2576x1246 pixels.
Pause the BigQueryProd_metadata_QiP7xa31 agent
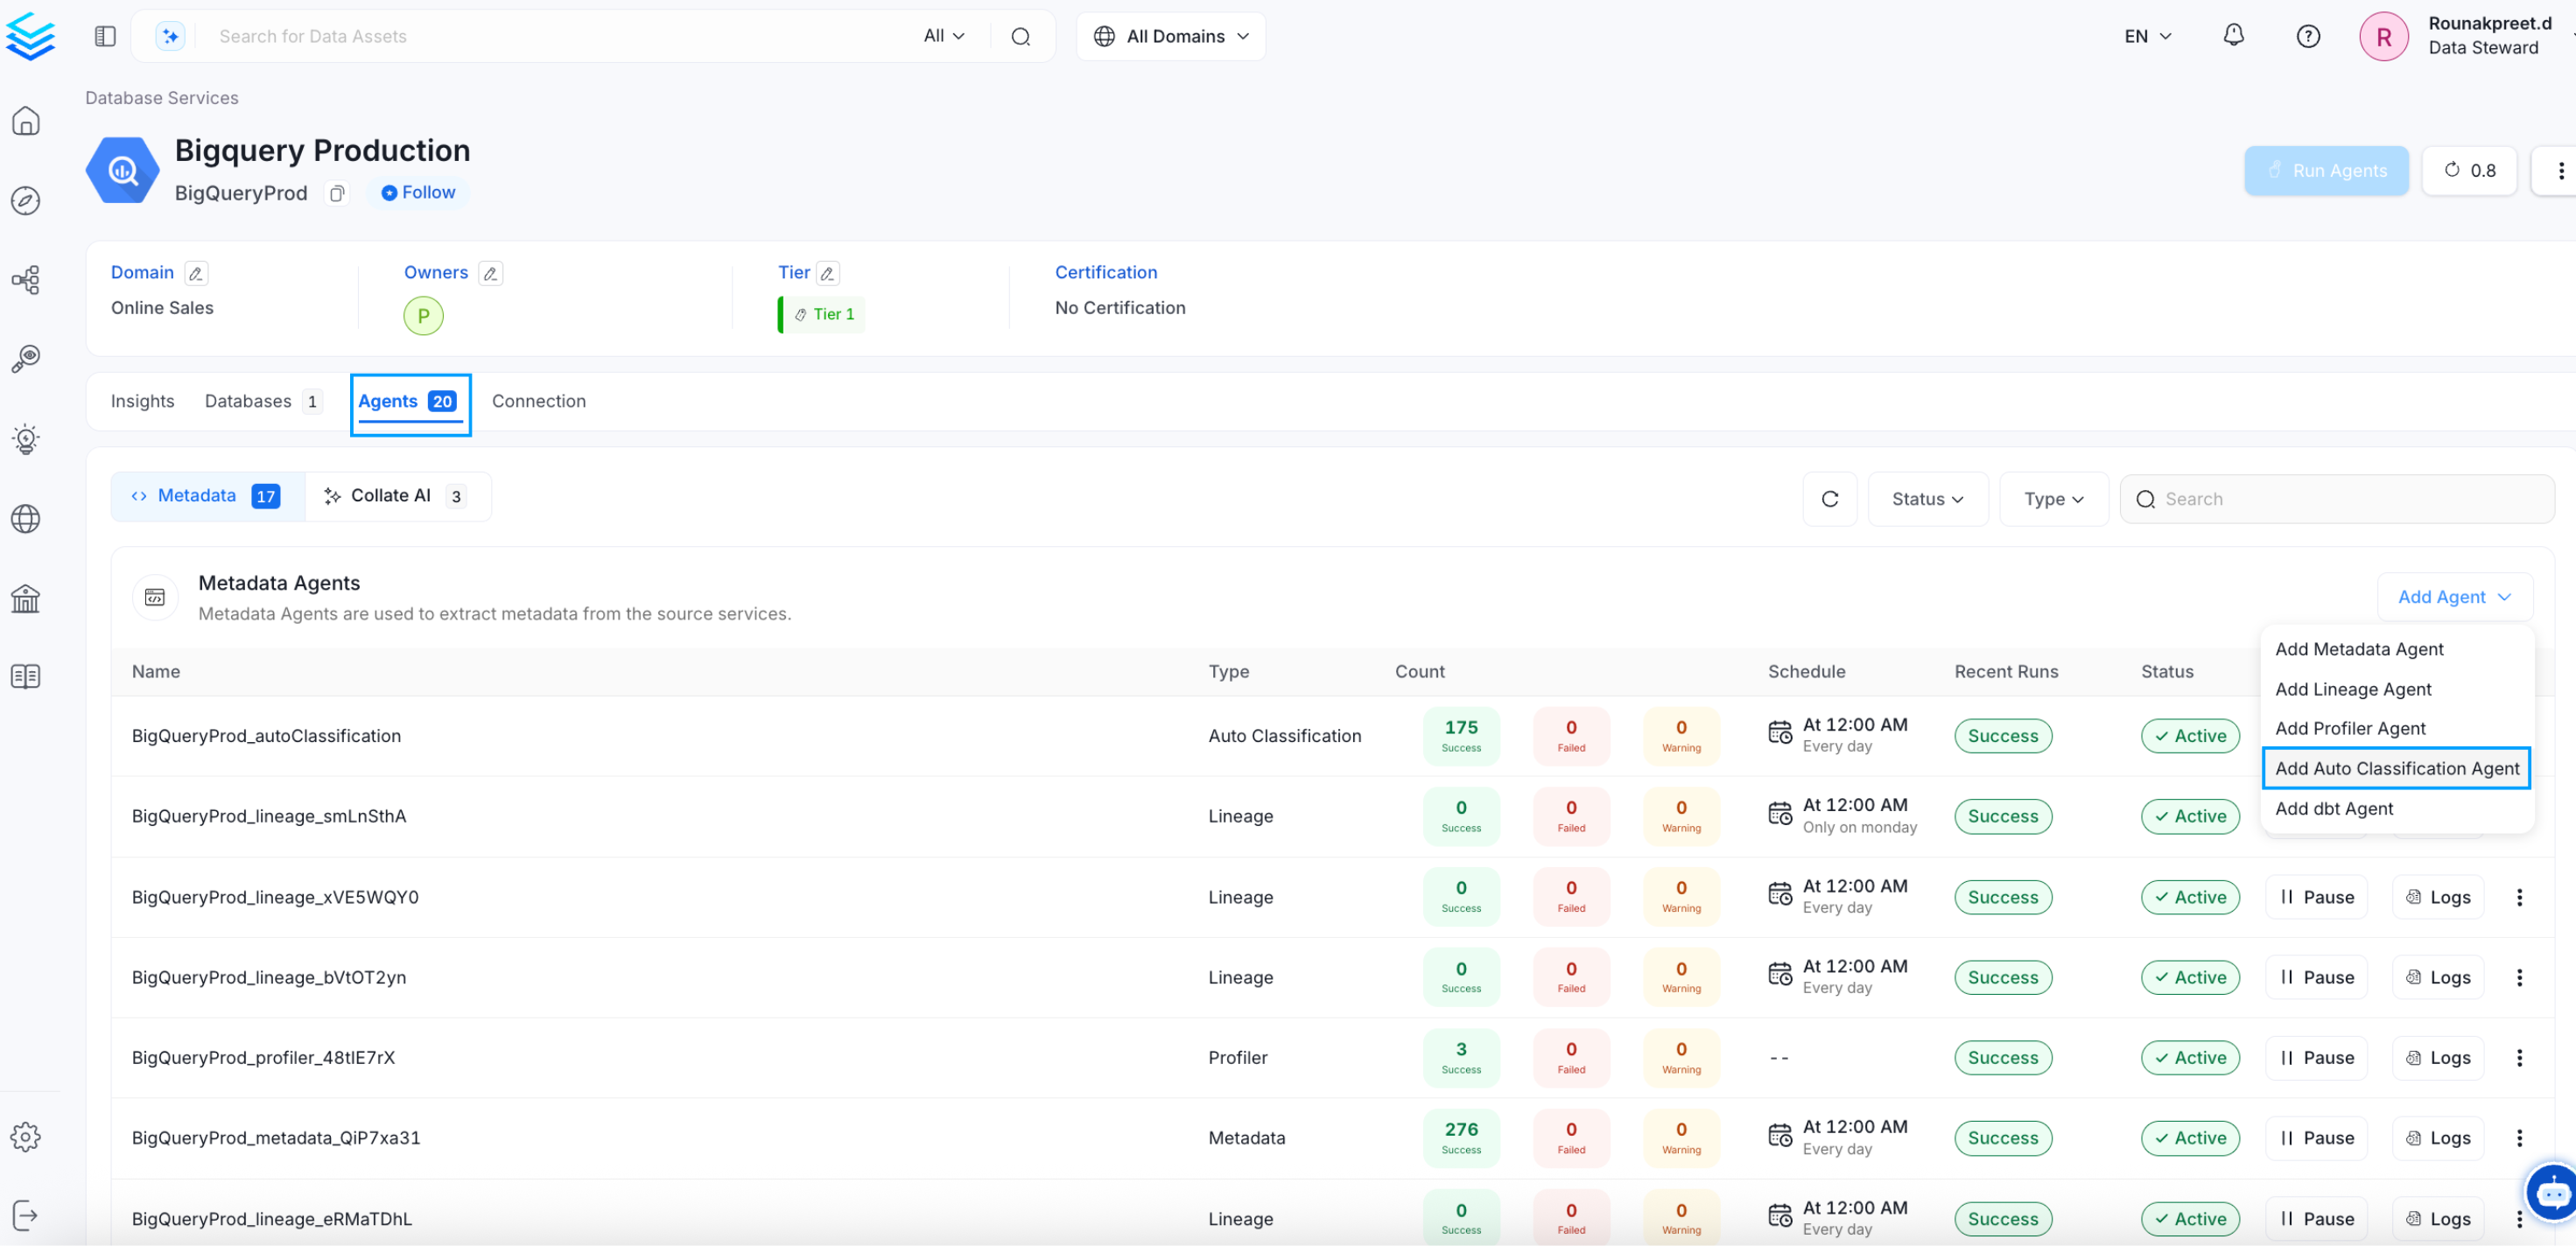[2316, 1138]
